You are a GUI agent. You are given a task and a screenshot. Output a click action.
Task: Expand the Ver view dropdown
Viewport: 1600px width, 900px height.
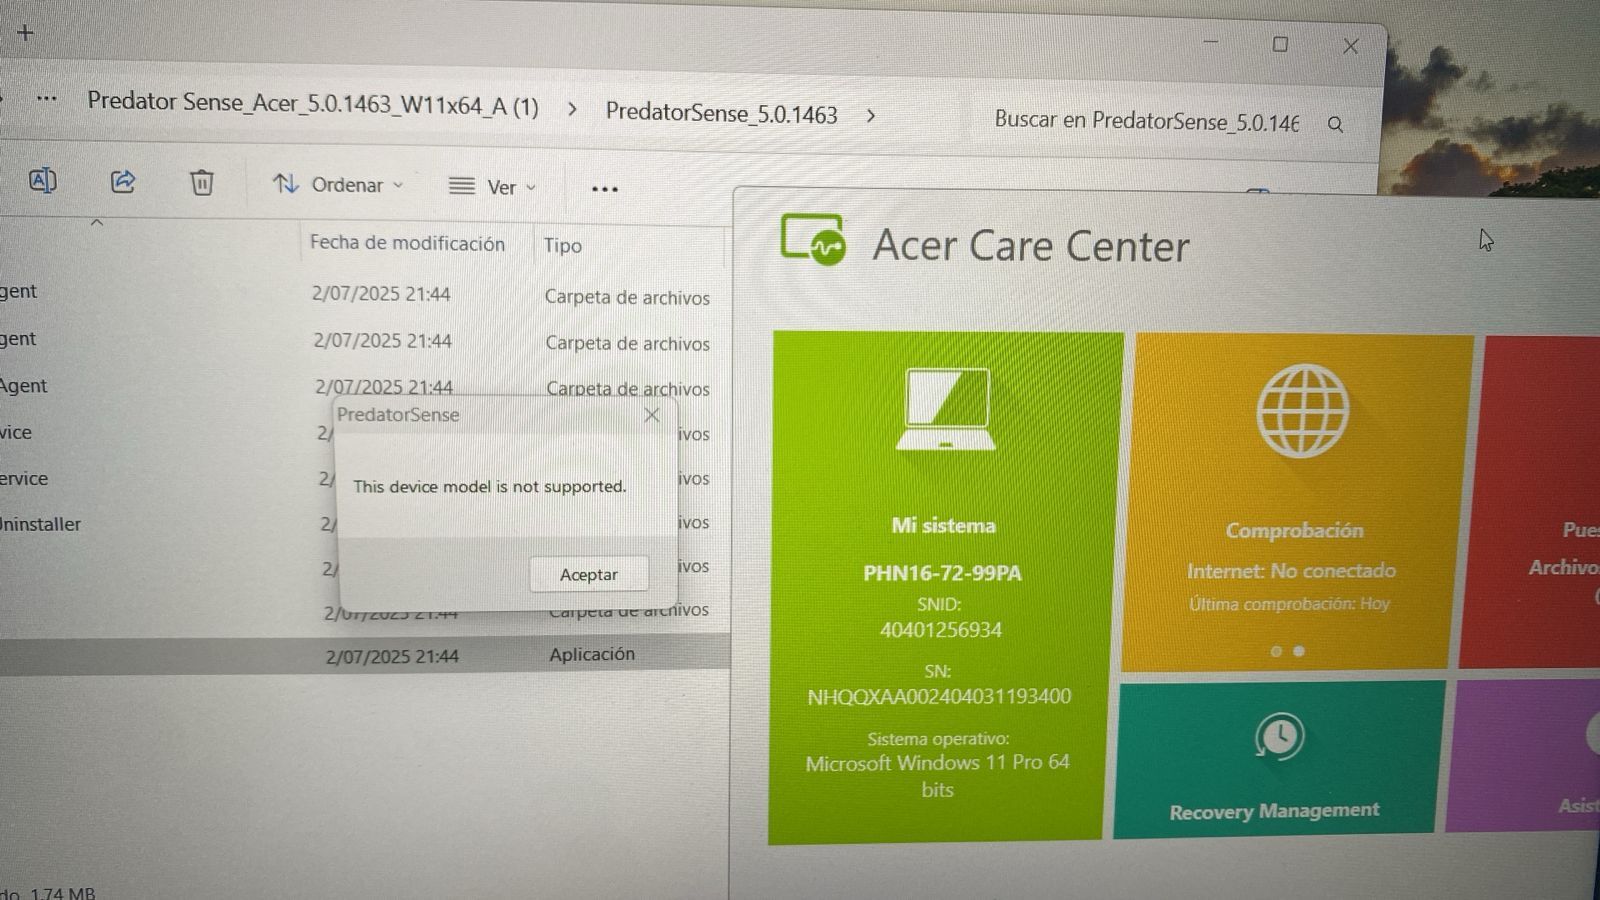(x=492, y=187)
